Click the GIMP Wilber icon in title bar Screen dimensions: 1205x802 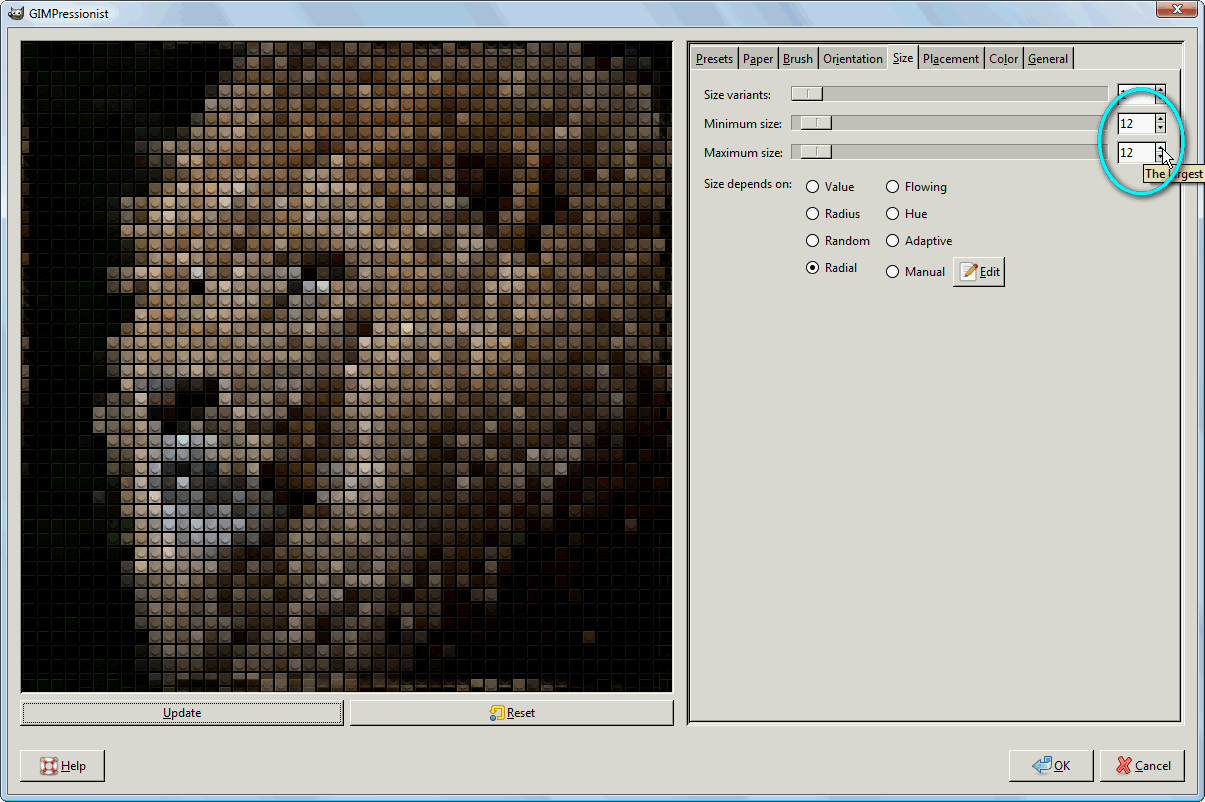16,13
